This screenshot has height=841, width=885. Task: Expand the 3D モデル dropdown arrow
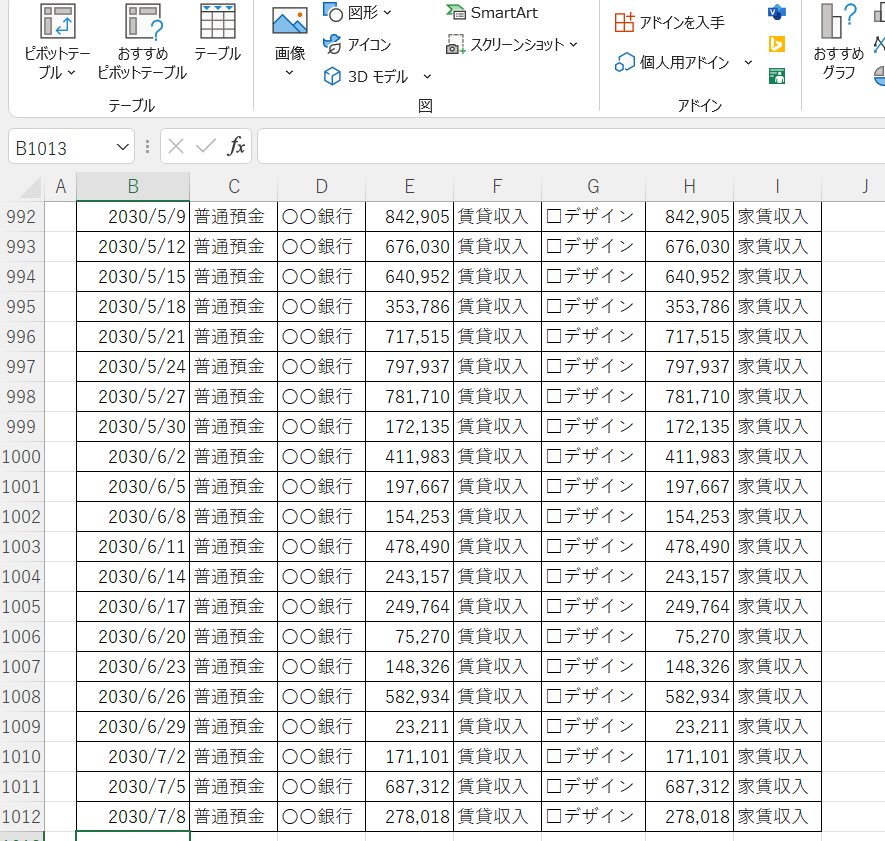[427, 76]
